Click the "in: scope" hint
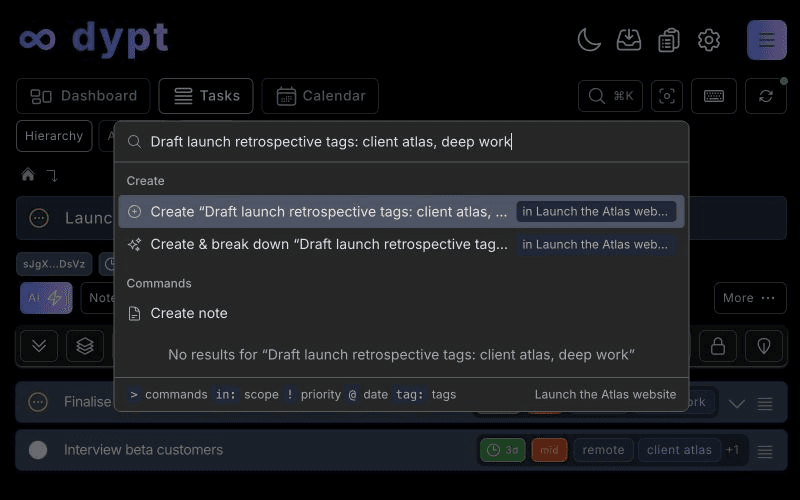The width and height of the screenshot is (800, 500). click(x=245, y=394)
